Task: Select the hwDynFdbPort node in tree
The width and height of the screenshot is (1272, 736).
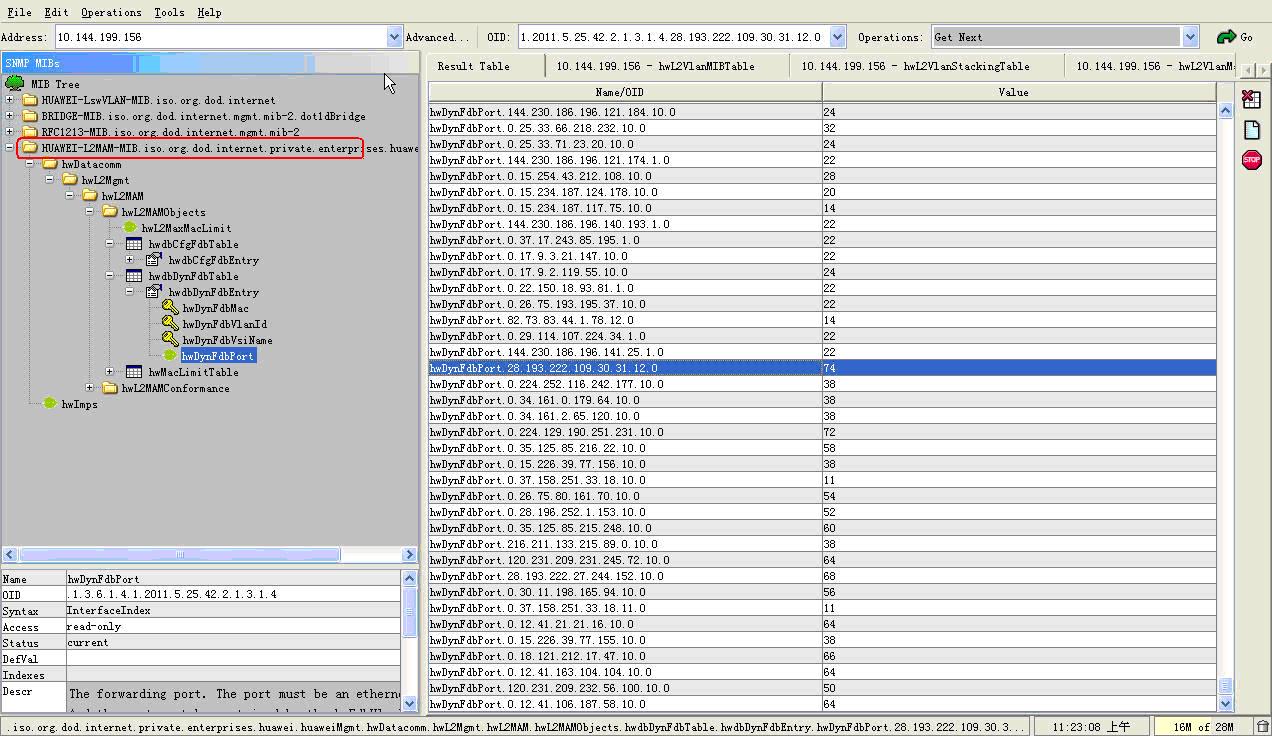Action: tap(218, 356)
